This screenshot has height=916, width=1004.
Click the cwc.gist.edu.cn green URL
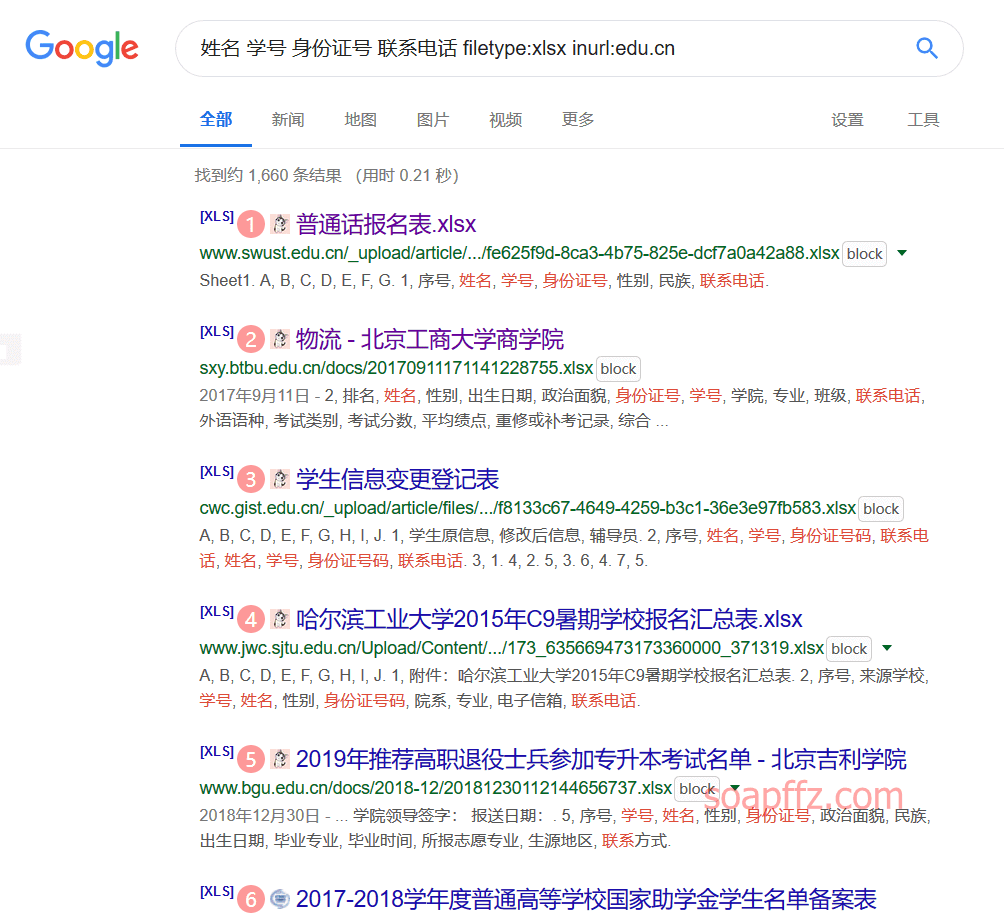click(x=528, y=508)
